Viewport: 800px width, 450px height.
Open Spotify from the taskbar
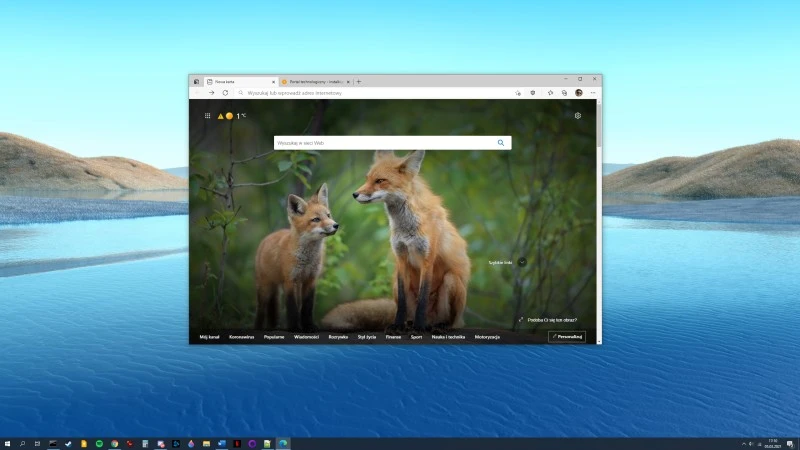click(x=99, y=444)
